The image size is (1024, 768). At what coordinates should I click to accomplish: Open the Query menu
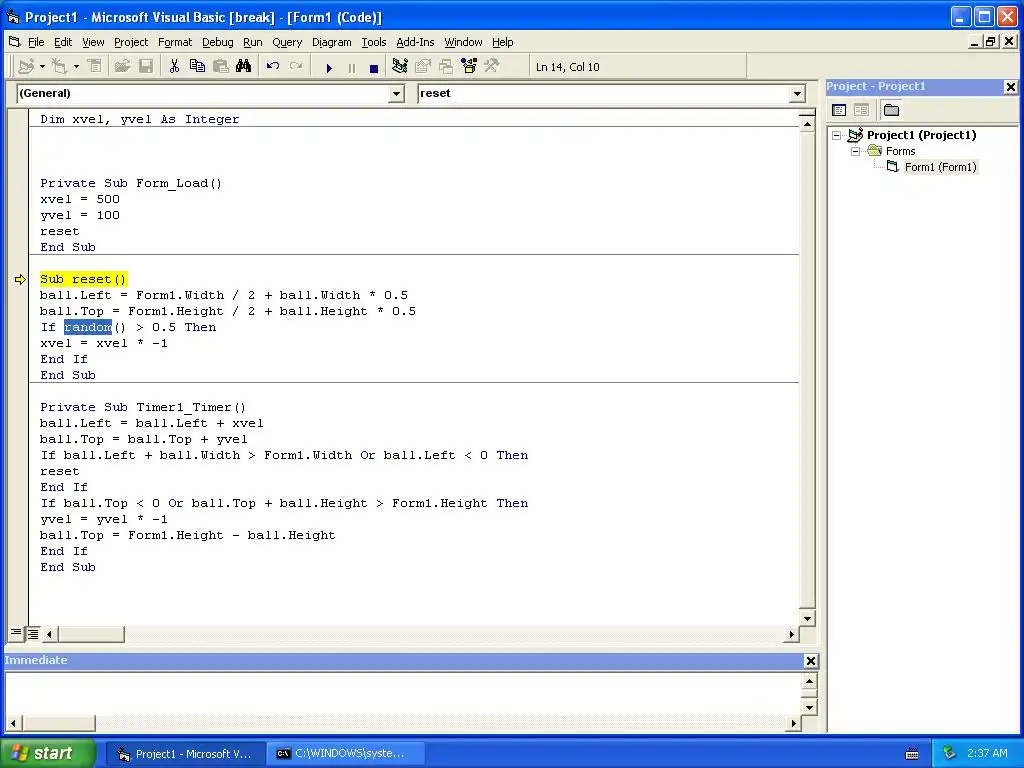(287, 42)
